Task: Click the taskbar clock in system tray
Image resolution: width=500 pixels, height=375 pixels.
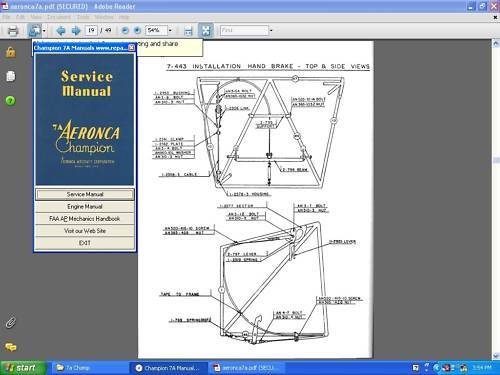Action: pos(482,368)
